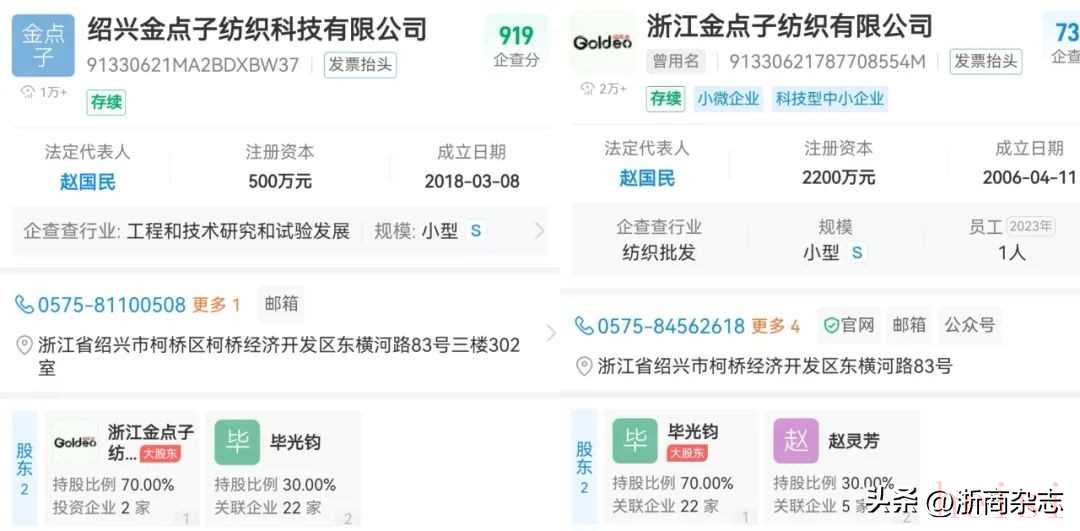Click 存续 status tag in left card
This screenshot has width=1080, height=531.
click(x=106, y=103)
